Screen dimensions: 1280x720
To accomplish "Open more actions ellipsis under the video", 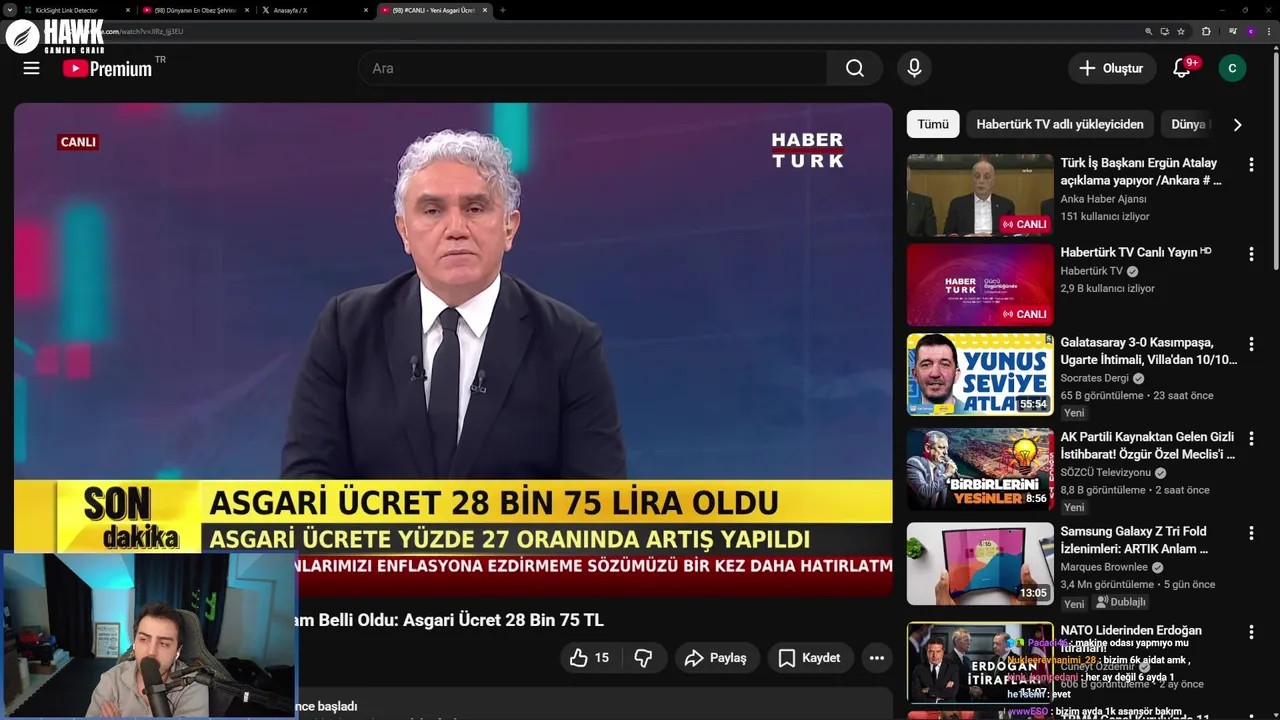I will pos(876,657).
